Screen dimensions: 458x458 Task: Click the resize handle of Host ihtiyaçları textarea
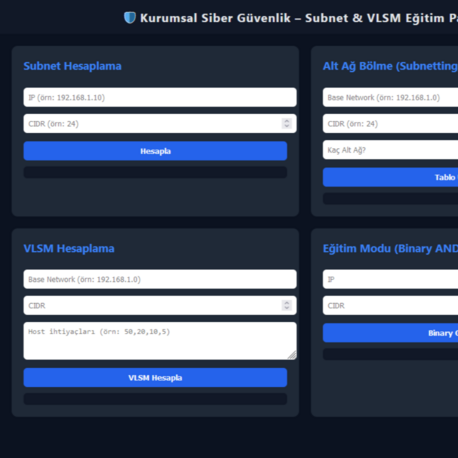(292, 356)
